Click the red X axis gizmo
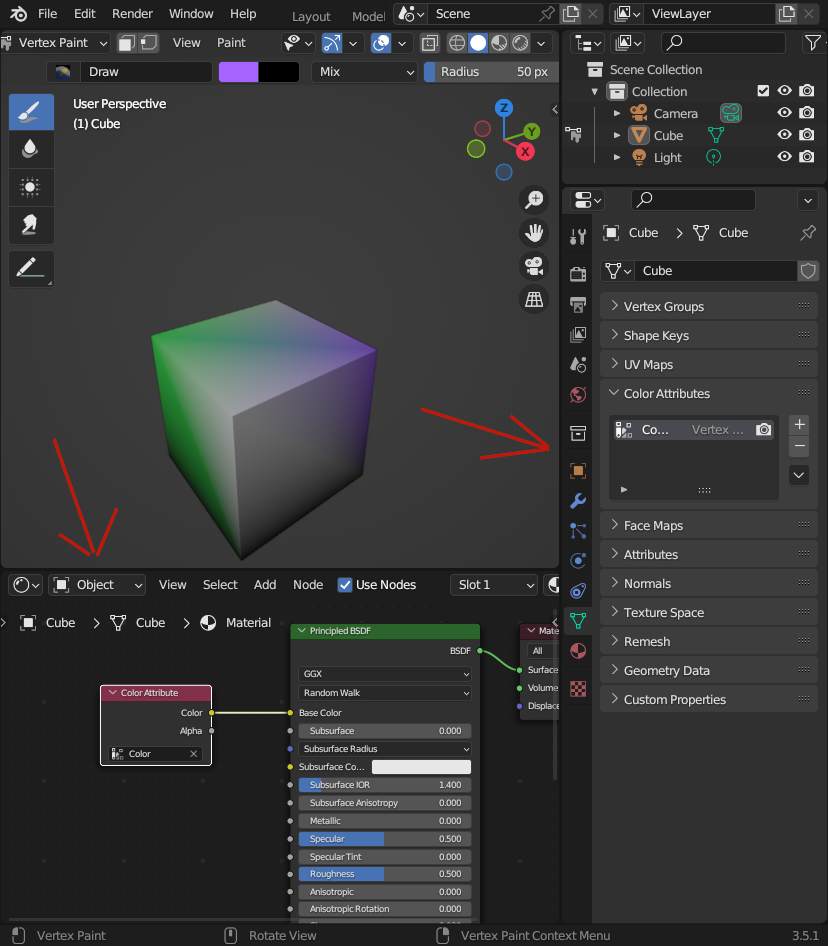This screenshot has height=946, width=828. click(x=525, y=151)
